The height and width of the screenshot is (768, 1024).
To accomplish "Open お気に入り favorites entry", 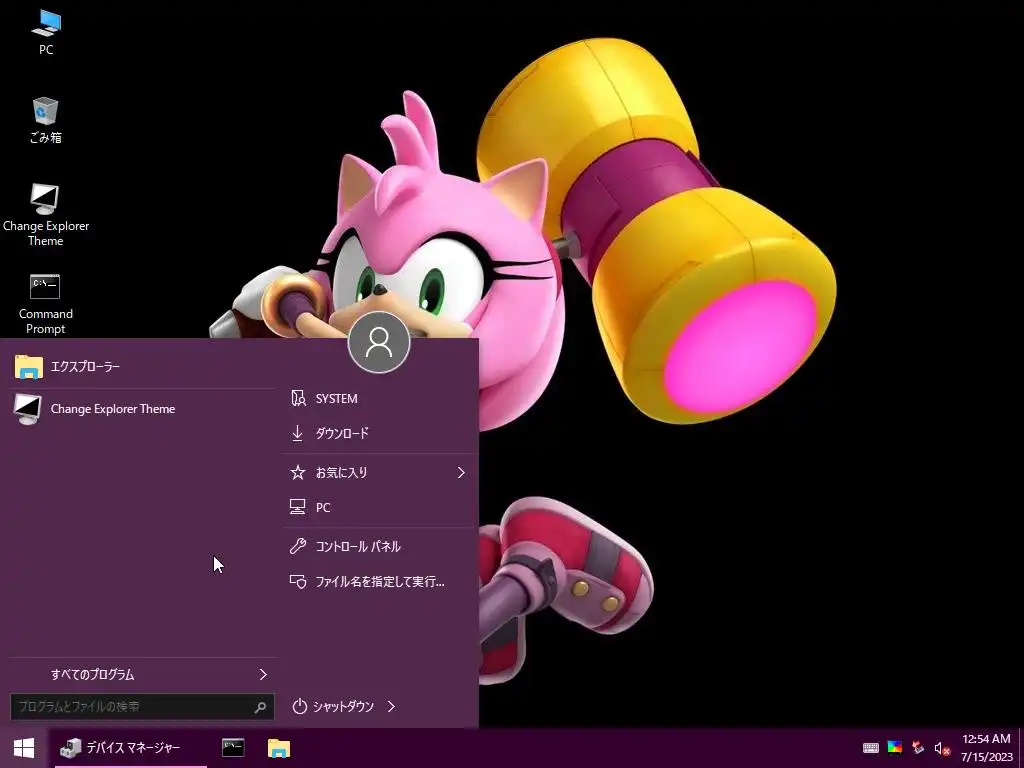I will click(378, 472).
